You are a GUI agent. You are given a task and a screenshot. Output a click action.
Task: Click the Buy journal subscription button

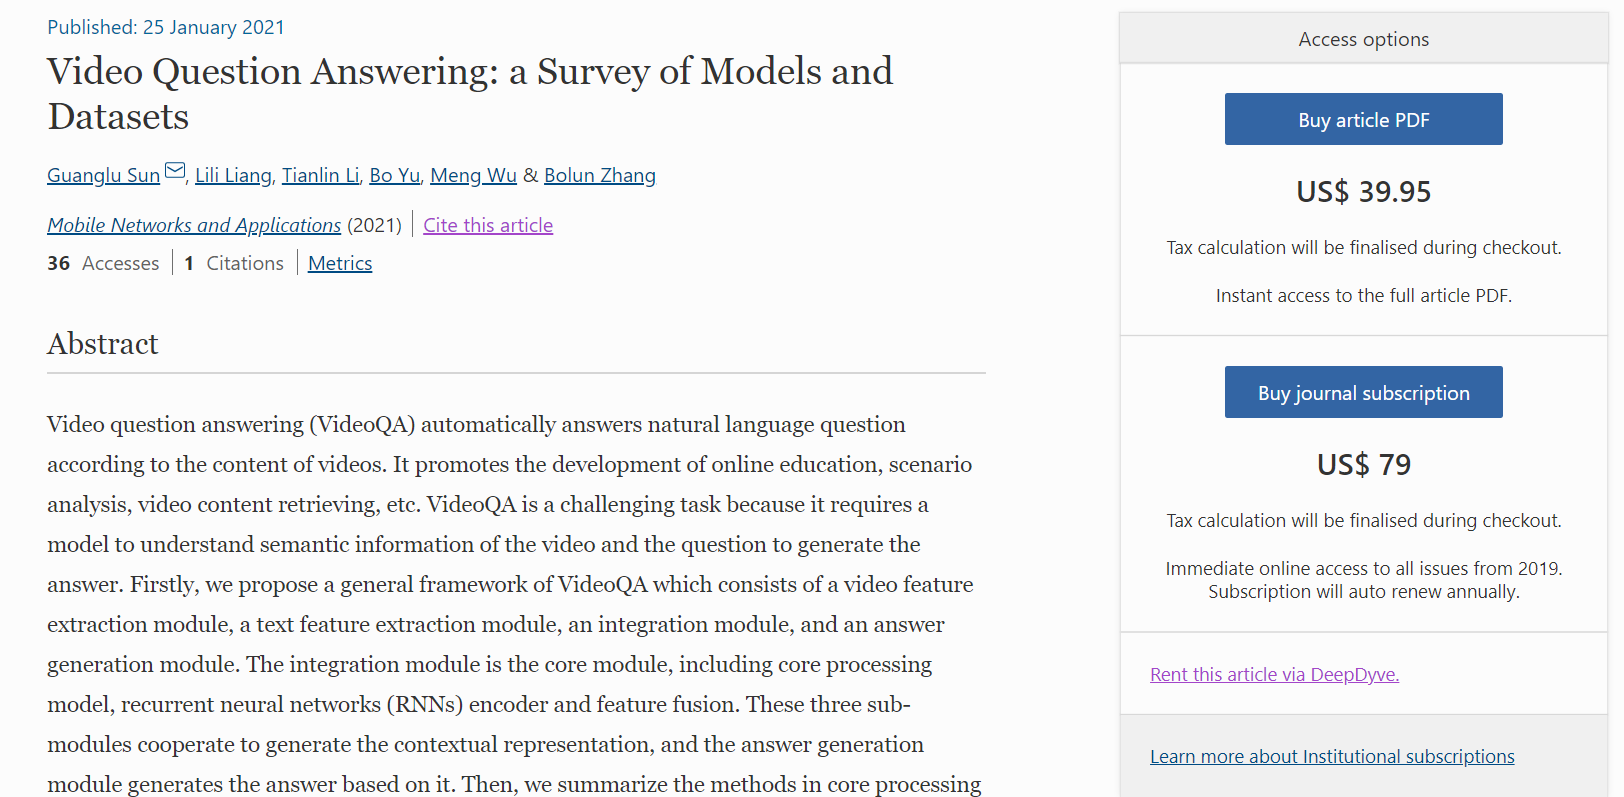click(x=1363, y=392)
